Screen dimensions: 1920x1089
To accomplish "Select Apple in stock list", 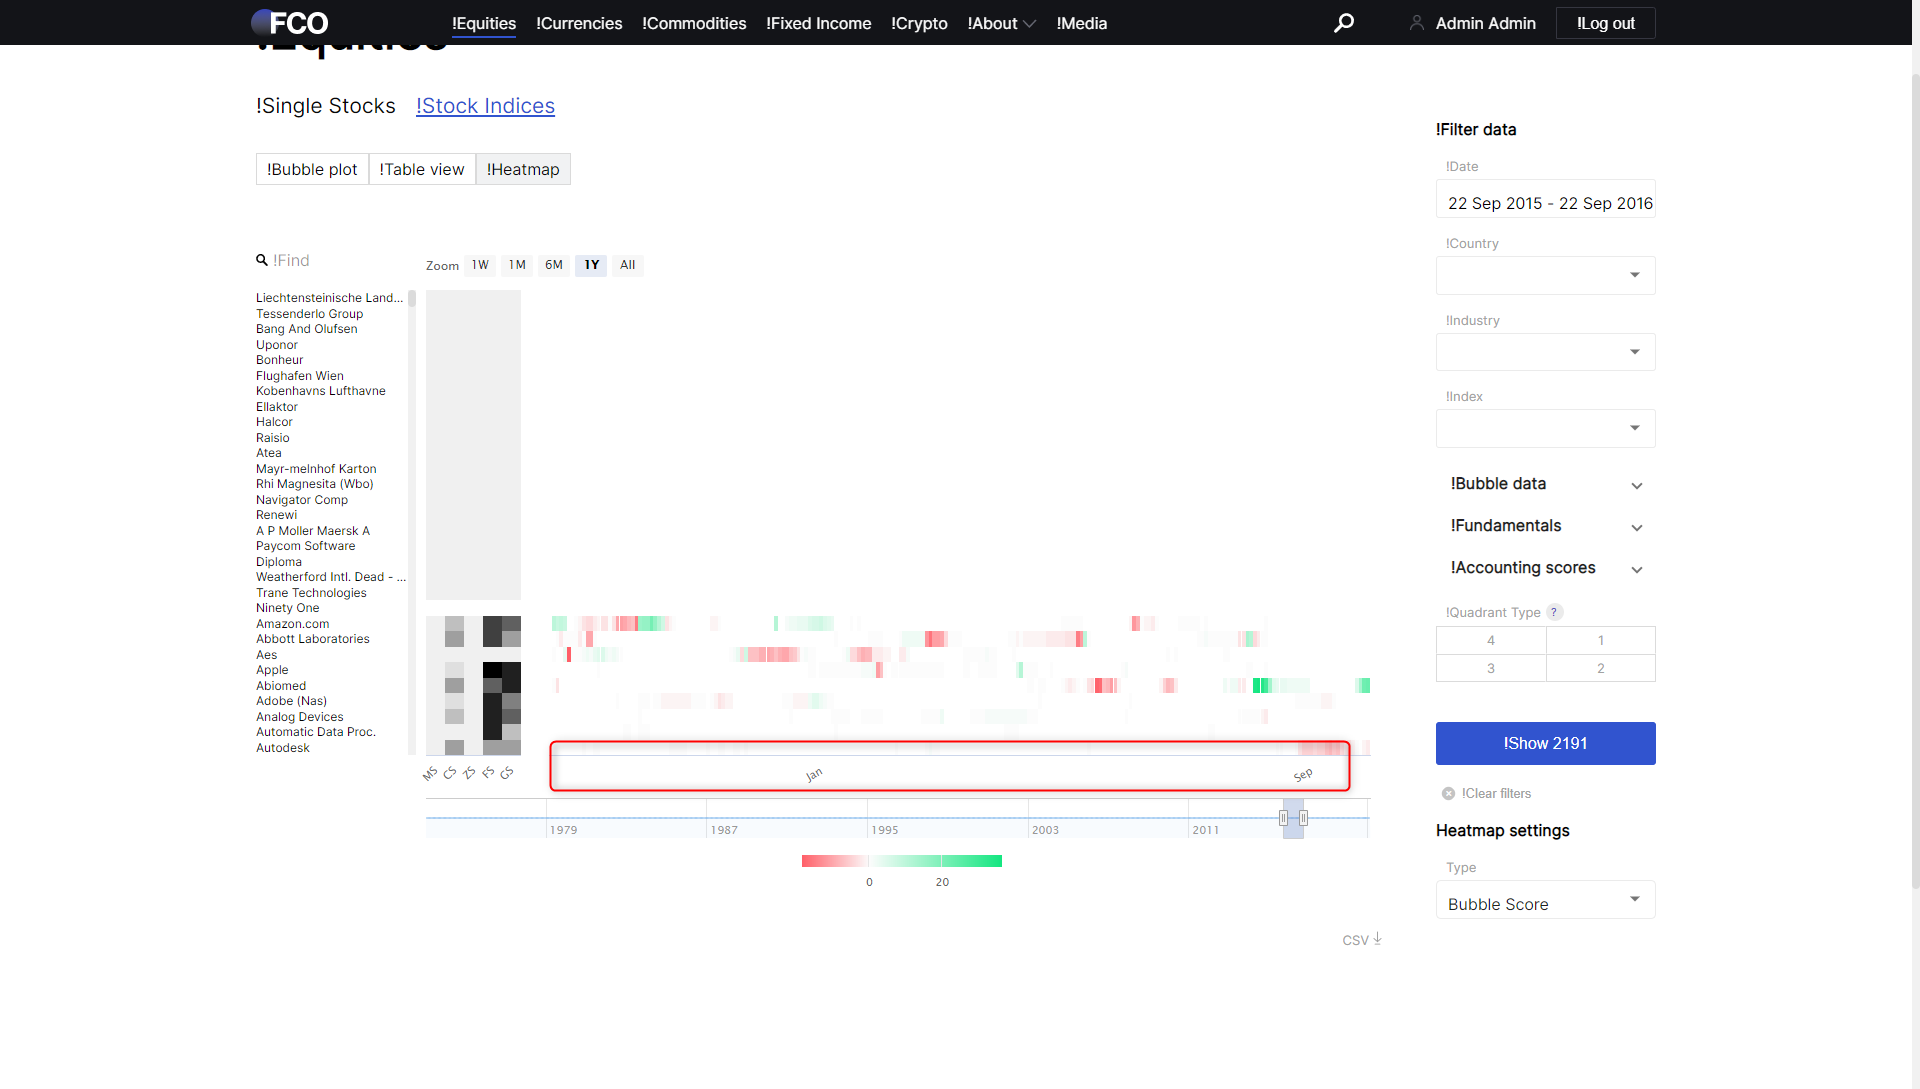I will coord(272,670).
